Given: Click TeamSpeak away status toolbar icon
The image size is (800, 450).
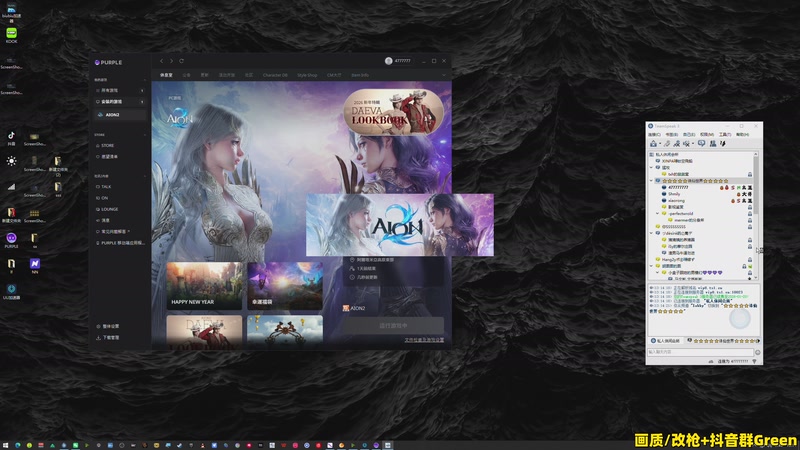Looking at the screenshot, I should point(677,144).
